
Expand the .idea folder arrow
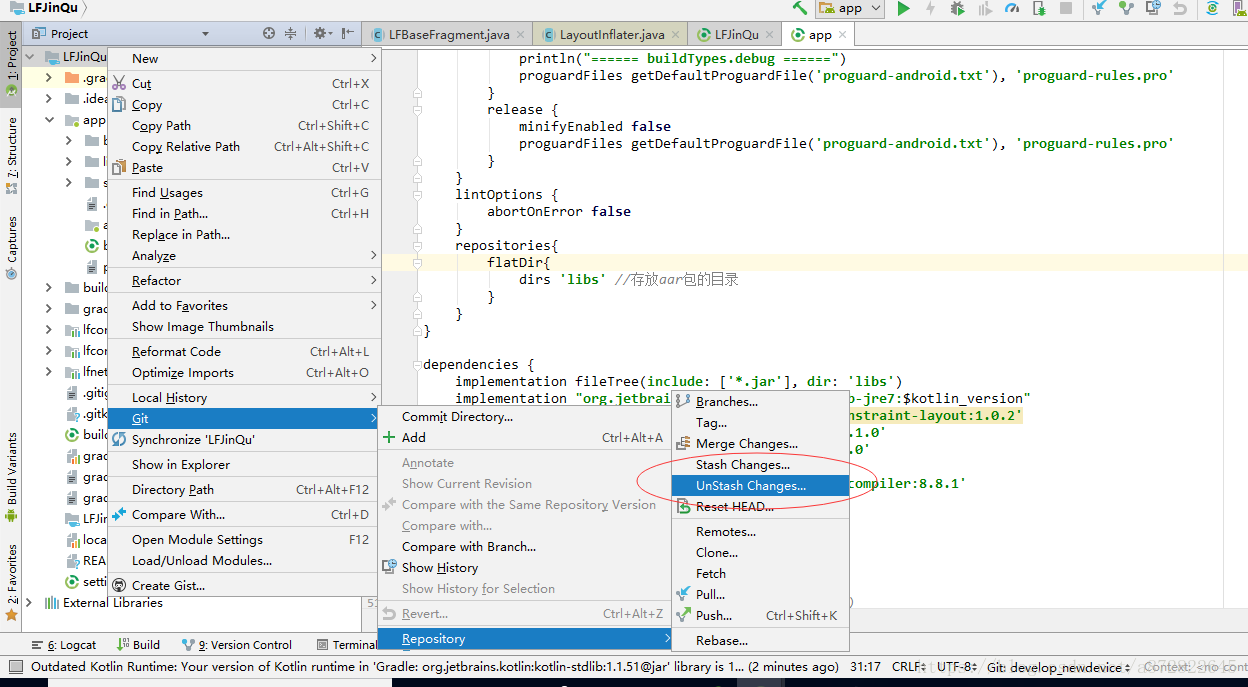48,98
